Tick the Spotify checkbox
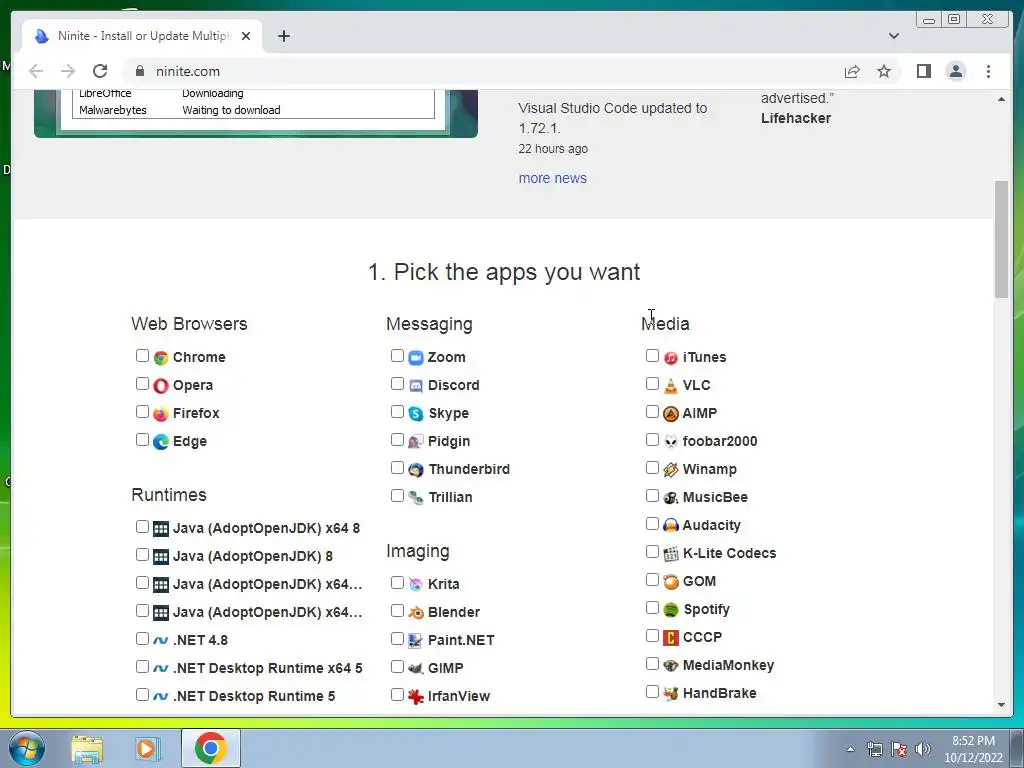Image resolution: width=1024 pixels, height=768 pixels. point(652,608)
